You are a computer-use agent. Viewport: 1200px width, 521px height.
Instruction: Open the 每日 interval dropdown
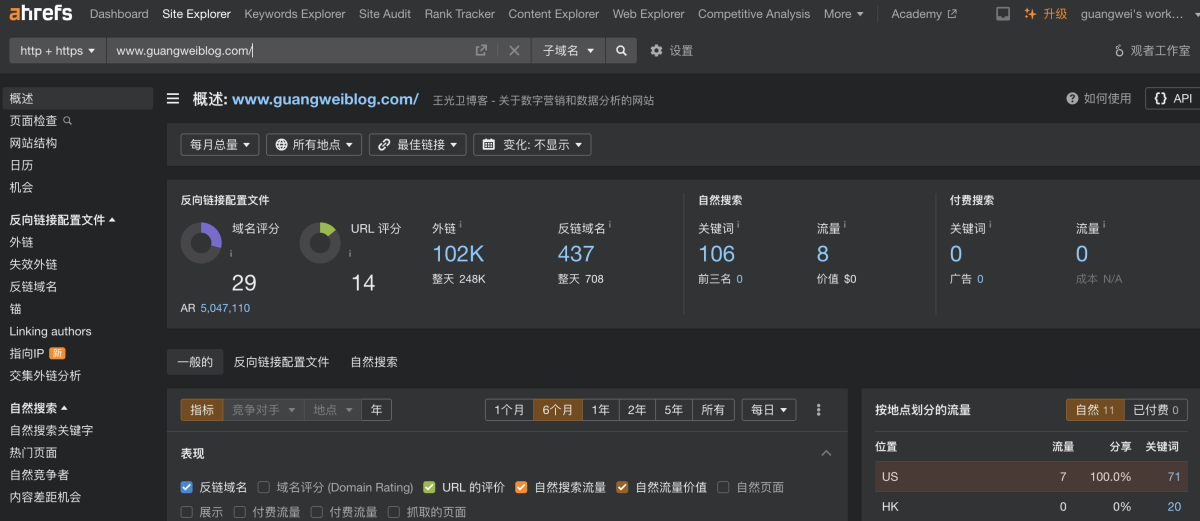click(x=769, y=410)
